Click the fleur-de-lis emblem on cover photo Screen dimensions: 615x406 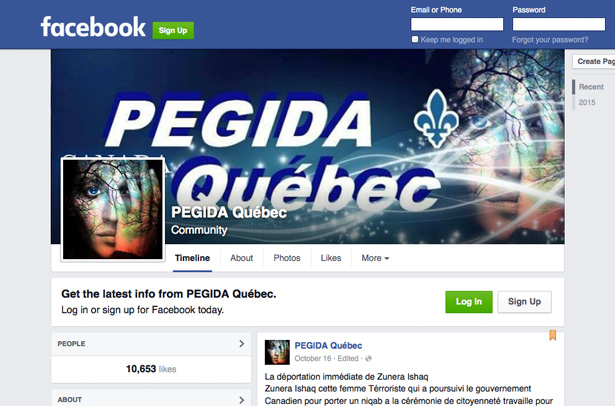point(436,118)
